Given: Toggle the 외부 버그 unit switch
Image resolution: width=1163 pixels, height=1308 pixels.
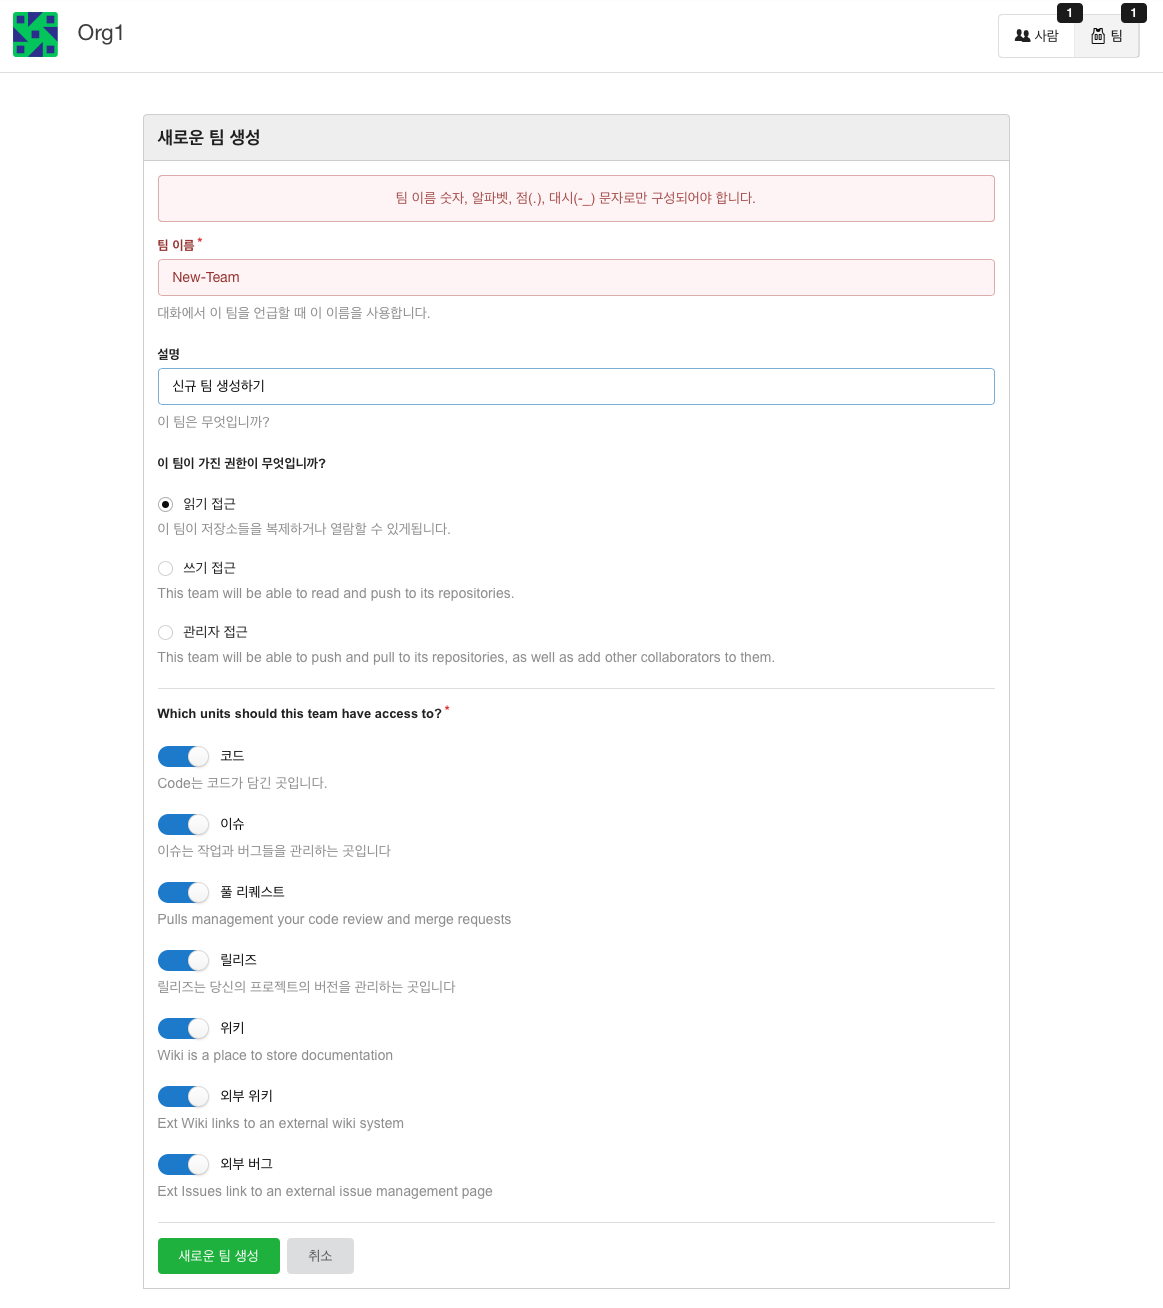Looking at the screenshot, I should [184, 1164].
